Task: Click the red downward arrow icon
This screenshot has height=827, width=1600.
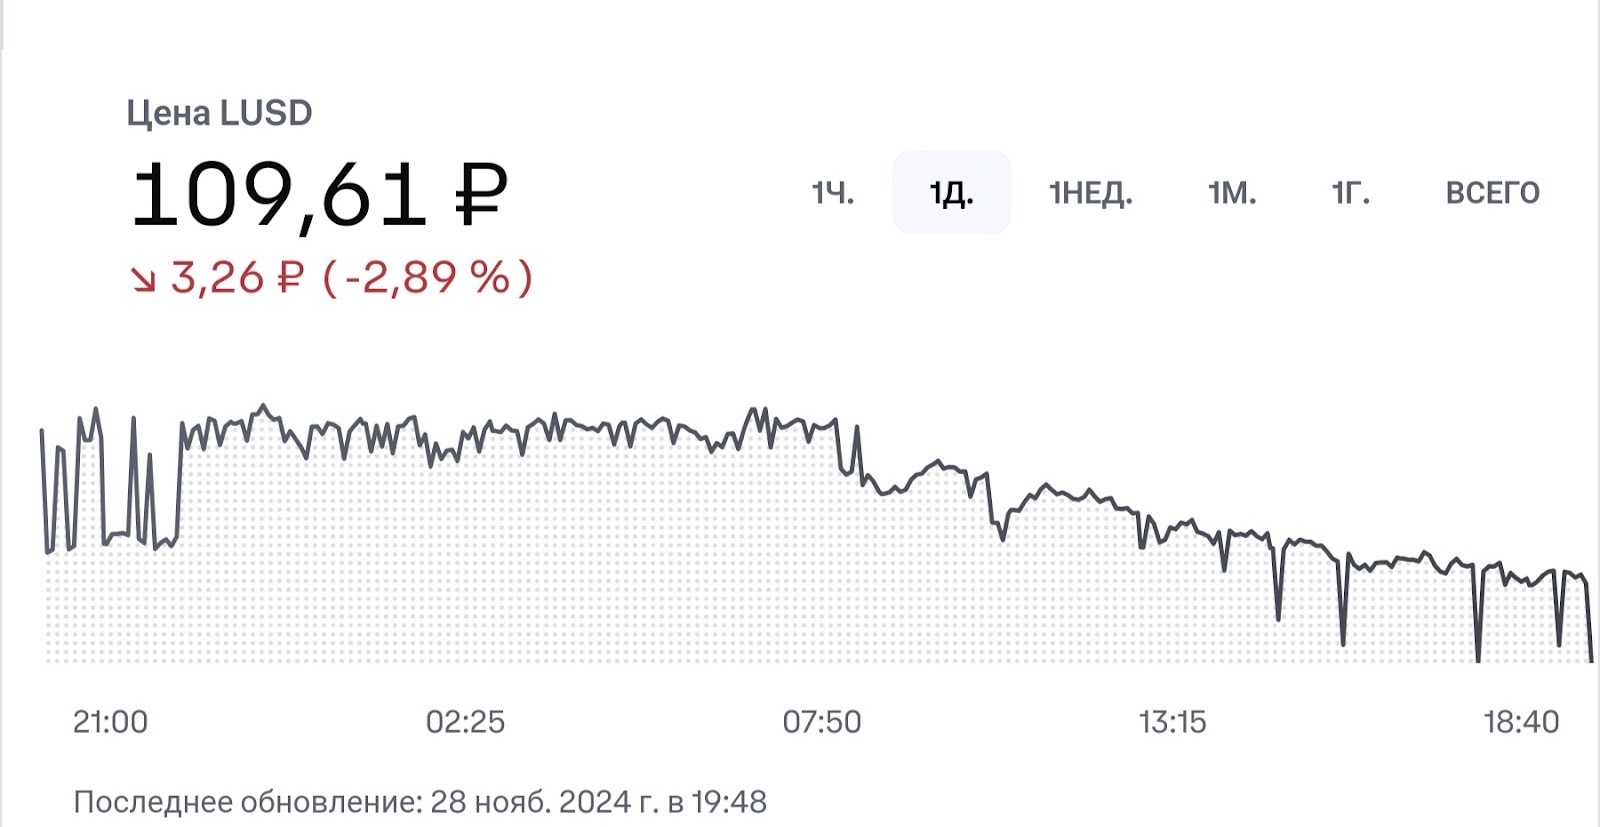Action: (x=146, y=279)
